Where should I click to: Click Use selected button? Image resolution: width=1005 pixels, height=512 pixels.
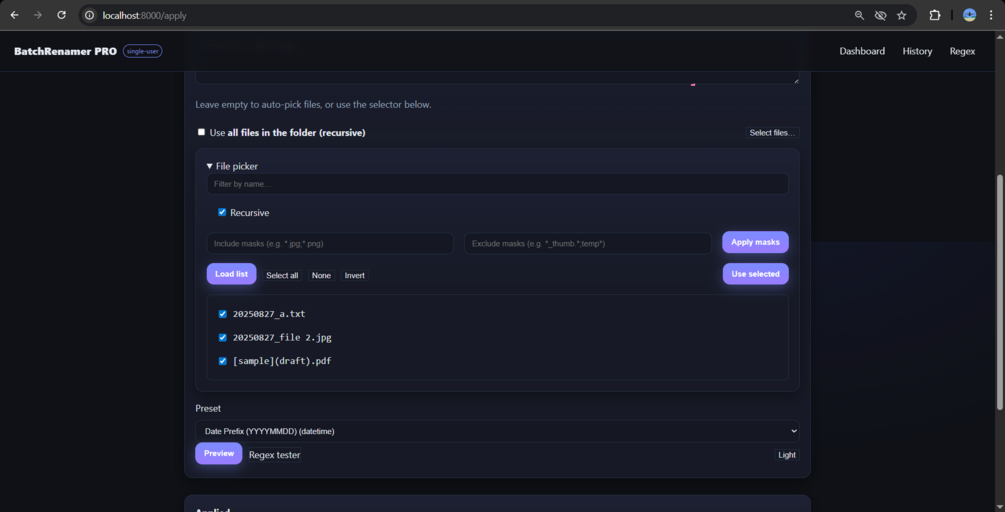pyautogui.click(x=756, y=274)
